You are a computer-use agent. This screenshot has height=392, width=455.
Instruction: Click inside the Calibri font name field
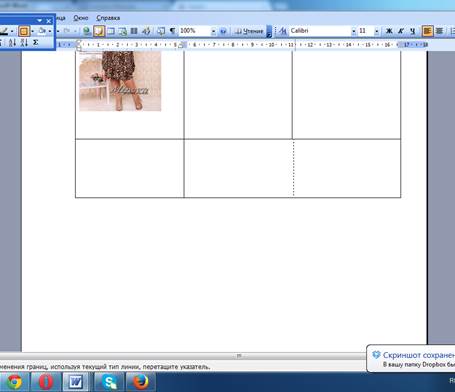coord(320,31)
